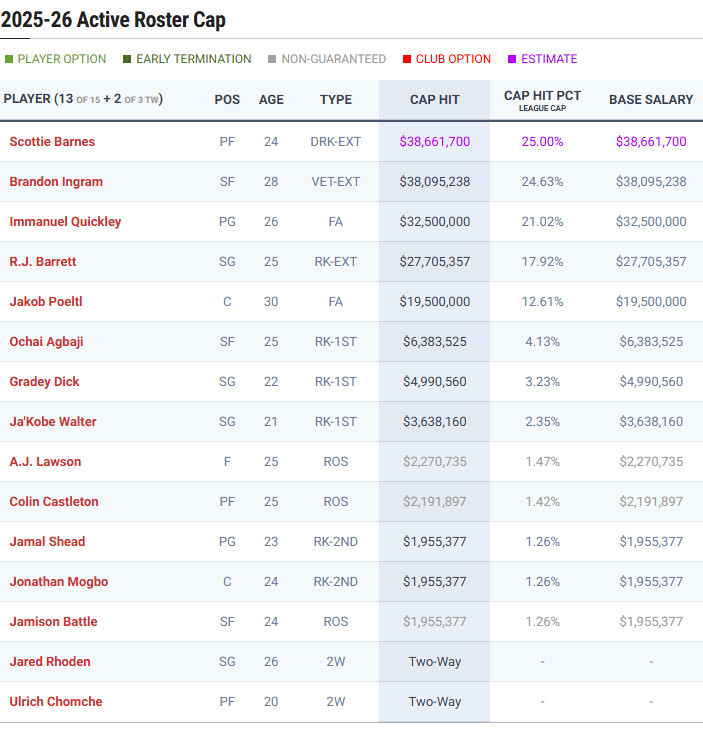Select Ja'Kobe Walter cap hit $3,638,160
The image size is (703, 735).
pos(434,421)
